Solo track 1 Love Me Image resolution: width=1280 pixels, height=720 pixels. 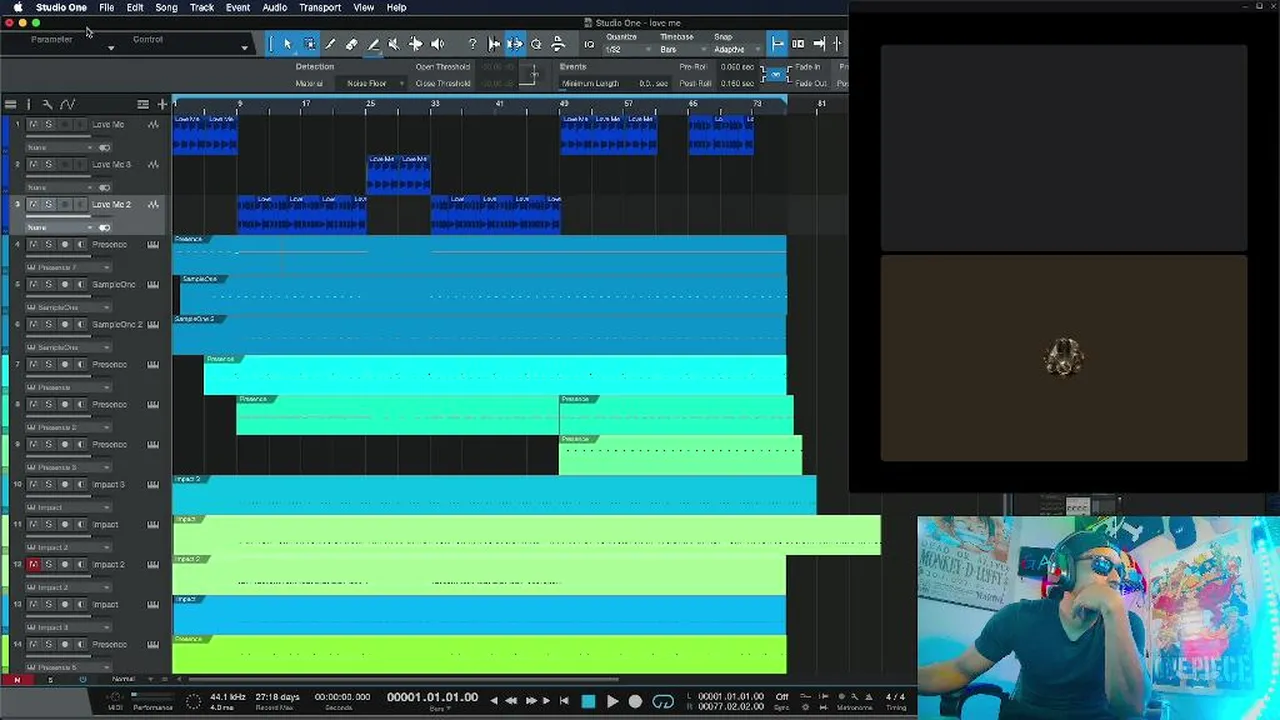tap(48, 125)
